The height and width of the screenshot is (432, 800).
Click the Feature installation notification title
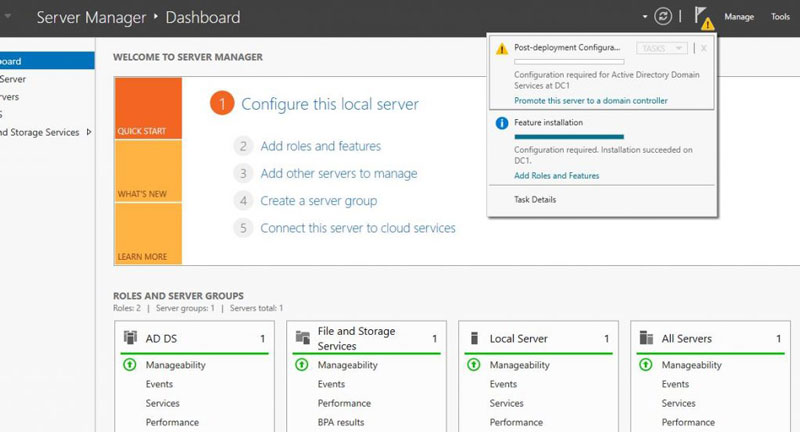[548, 122]
